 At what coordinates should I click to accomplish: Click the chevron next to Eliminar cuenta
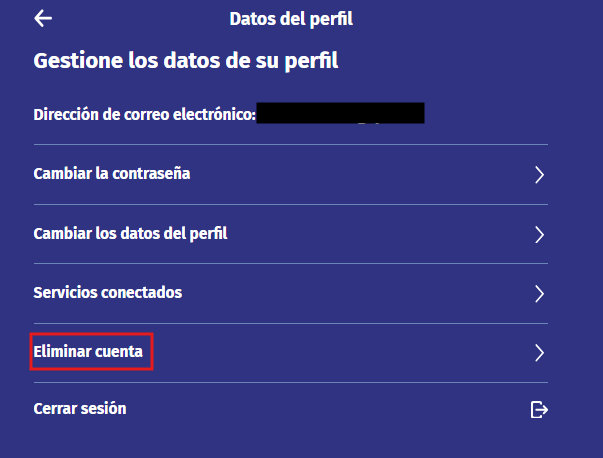tap(539, 353)
